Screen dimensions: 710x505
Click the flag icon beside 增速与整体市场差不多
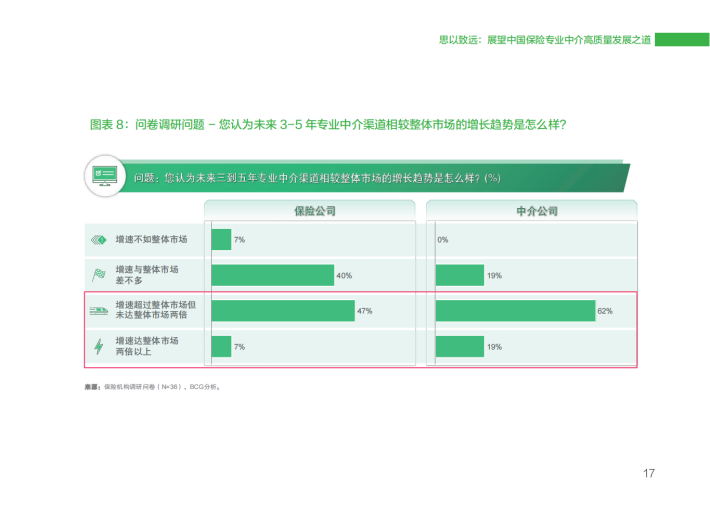point(98,275)
